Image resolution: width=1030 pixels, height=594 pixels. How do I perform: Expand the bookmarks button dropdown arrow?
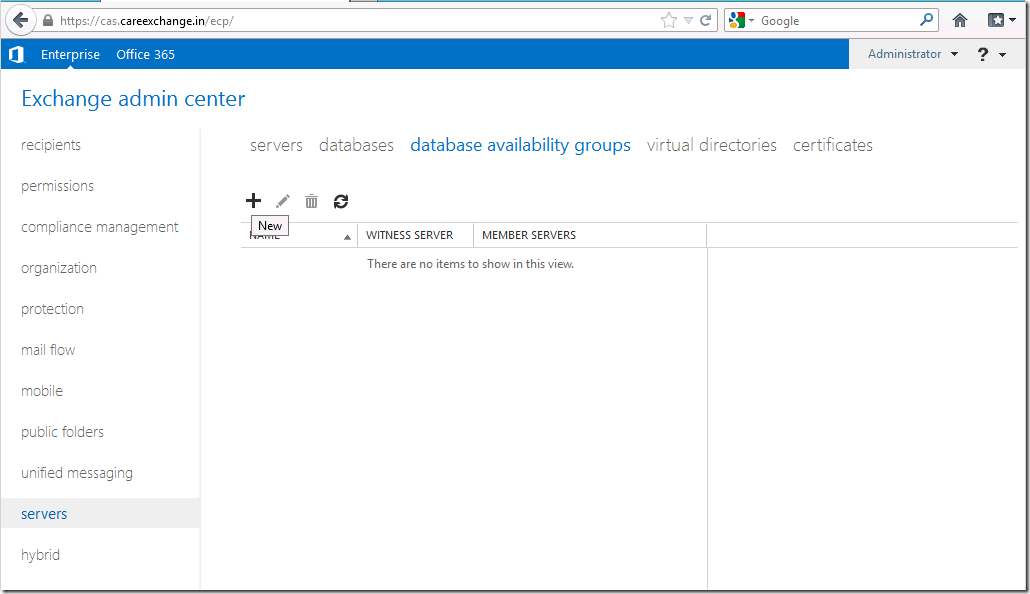[x=1012, y=20]
